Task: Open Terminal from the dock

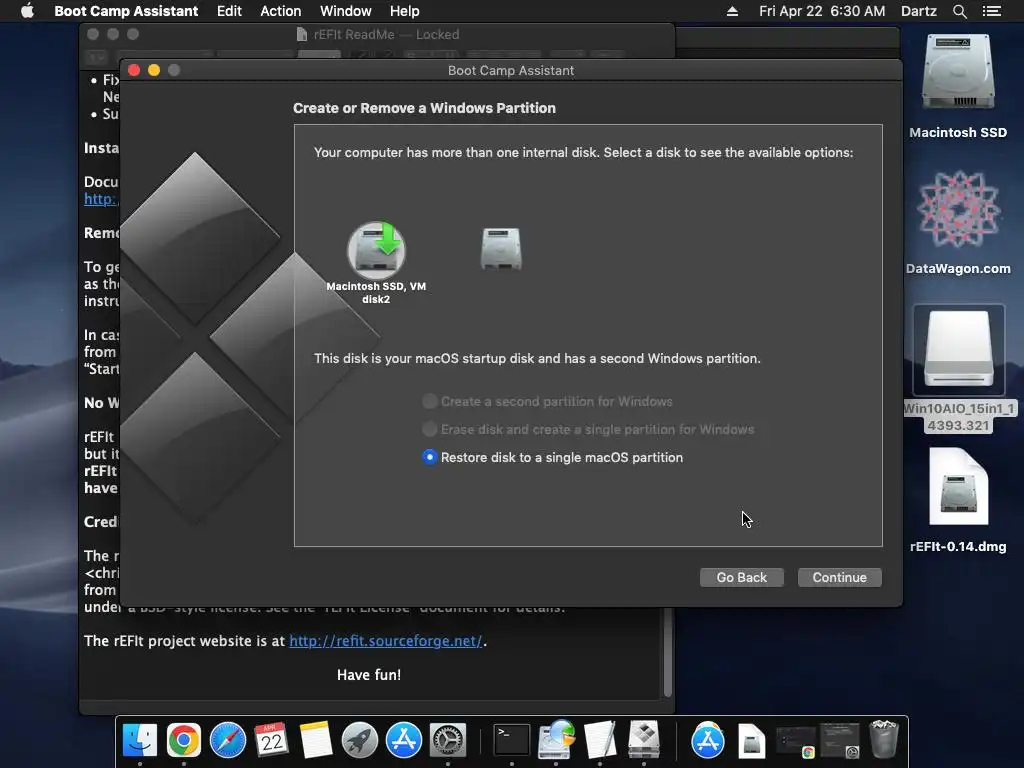Action: tap(511, 740)
